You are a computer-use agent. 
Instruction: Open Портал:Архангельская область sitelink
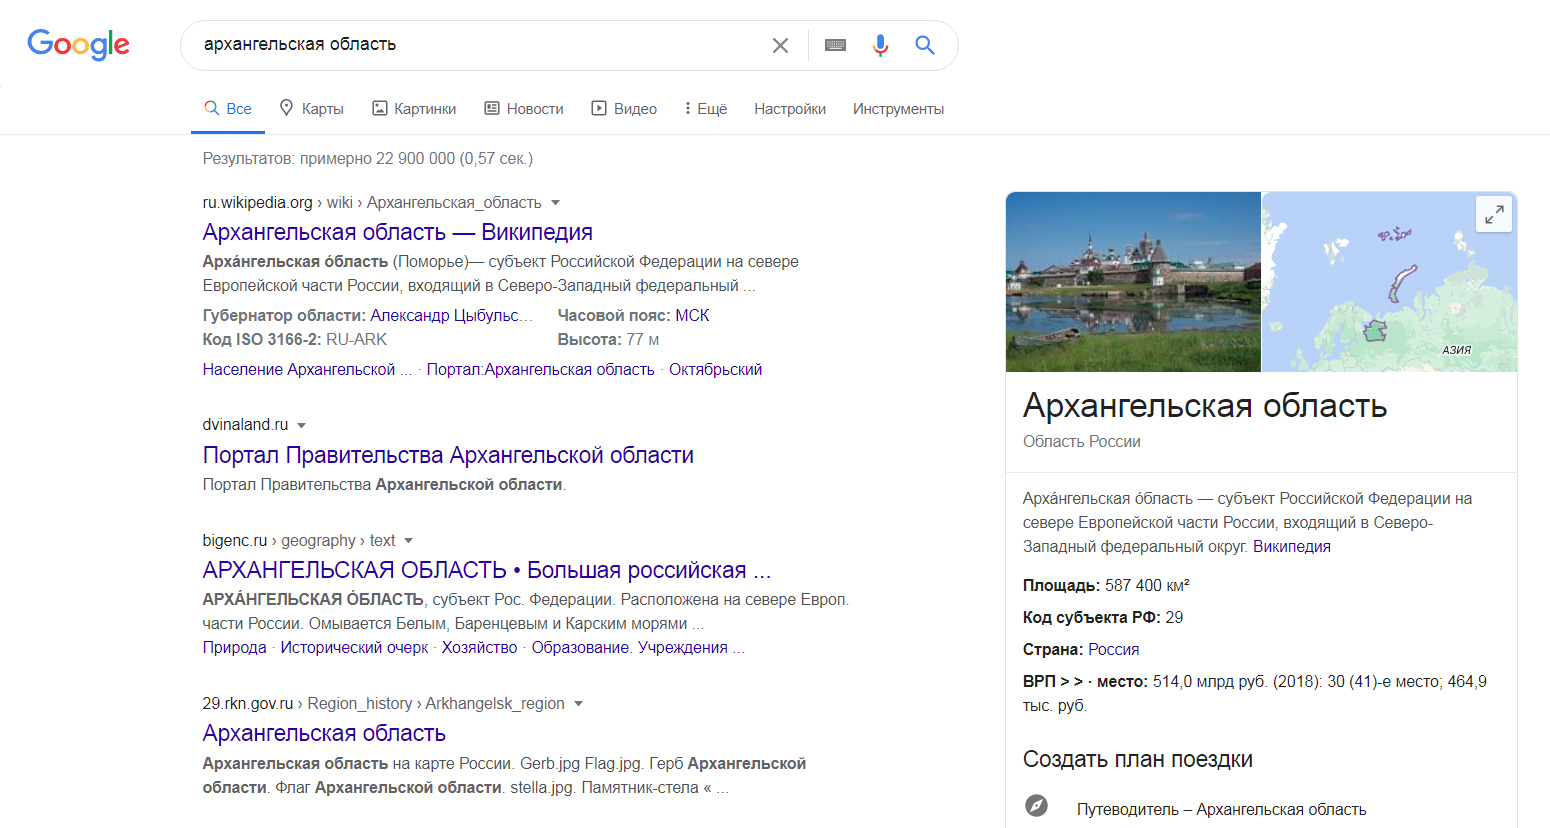pyautogui.click(x=540, y=369)
